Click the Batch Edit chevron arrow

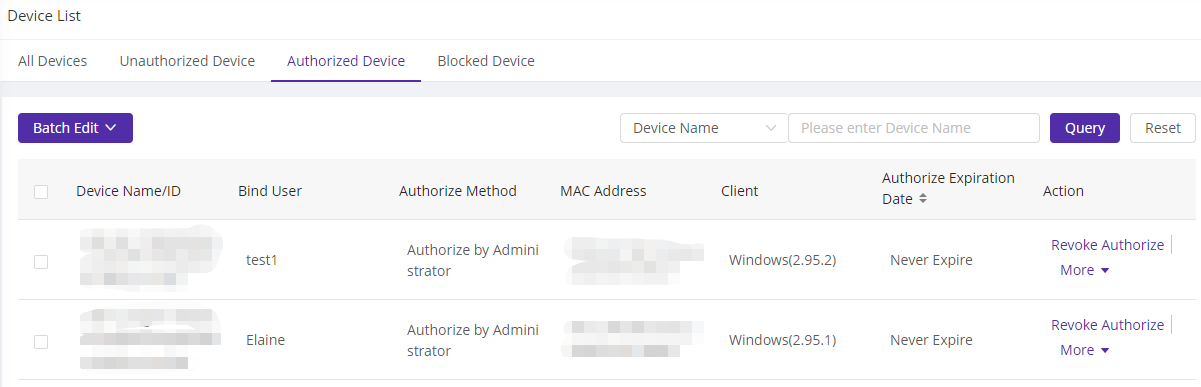tap(111, 128)
